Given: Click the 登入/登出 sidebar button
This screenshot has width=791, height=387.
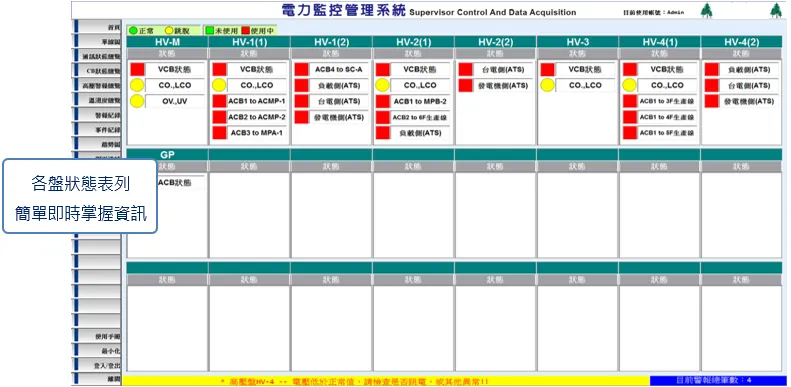Looking at the screenshot, I should coord(98,364).
